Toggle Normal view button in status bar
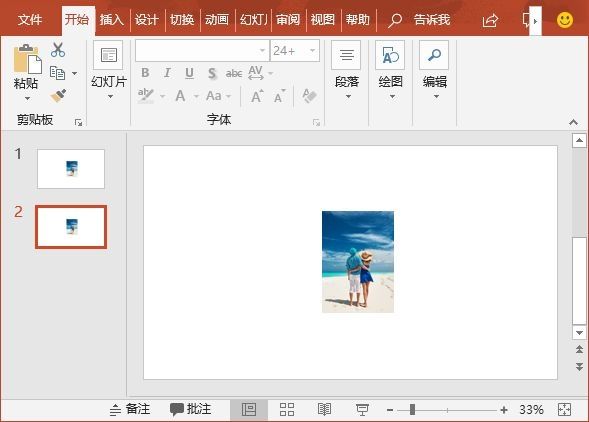The width and height of the screenshot is (589, 422). (249, 409)
